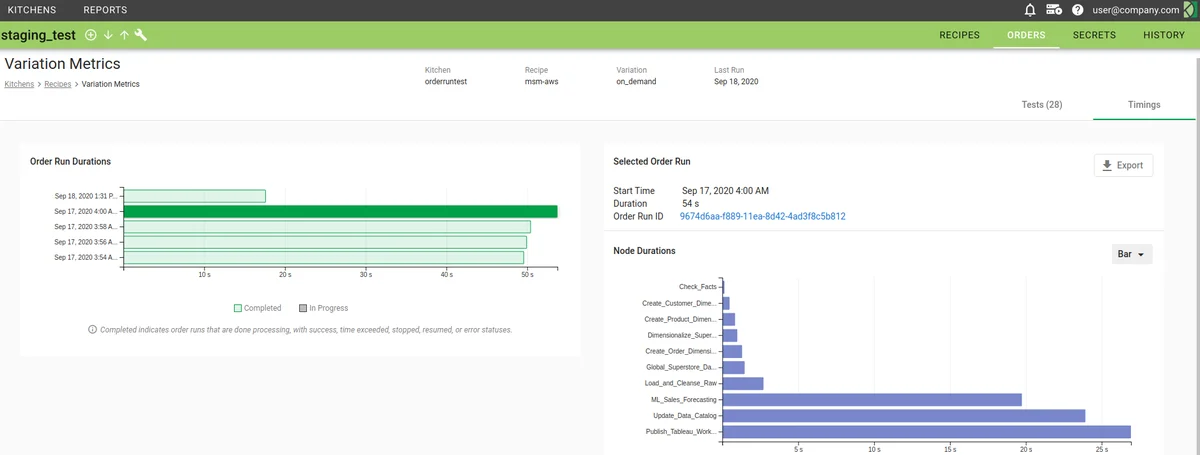The image size is (1200, 455).
Task: Click the down arrow icon beside staging_test
Action: [x=108, y=35]
